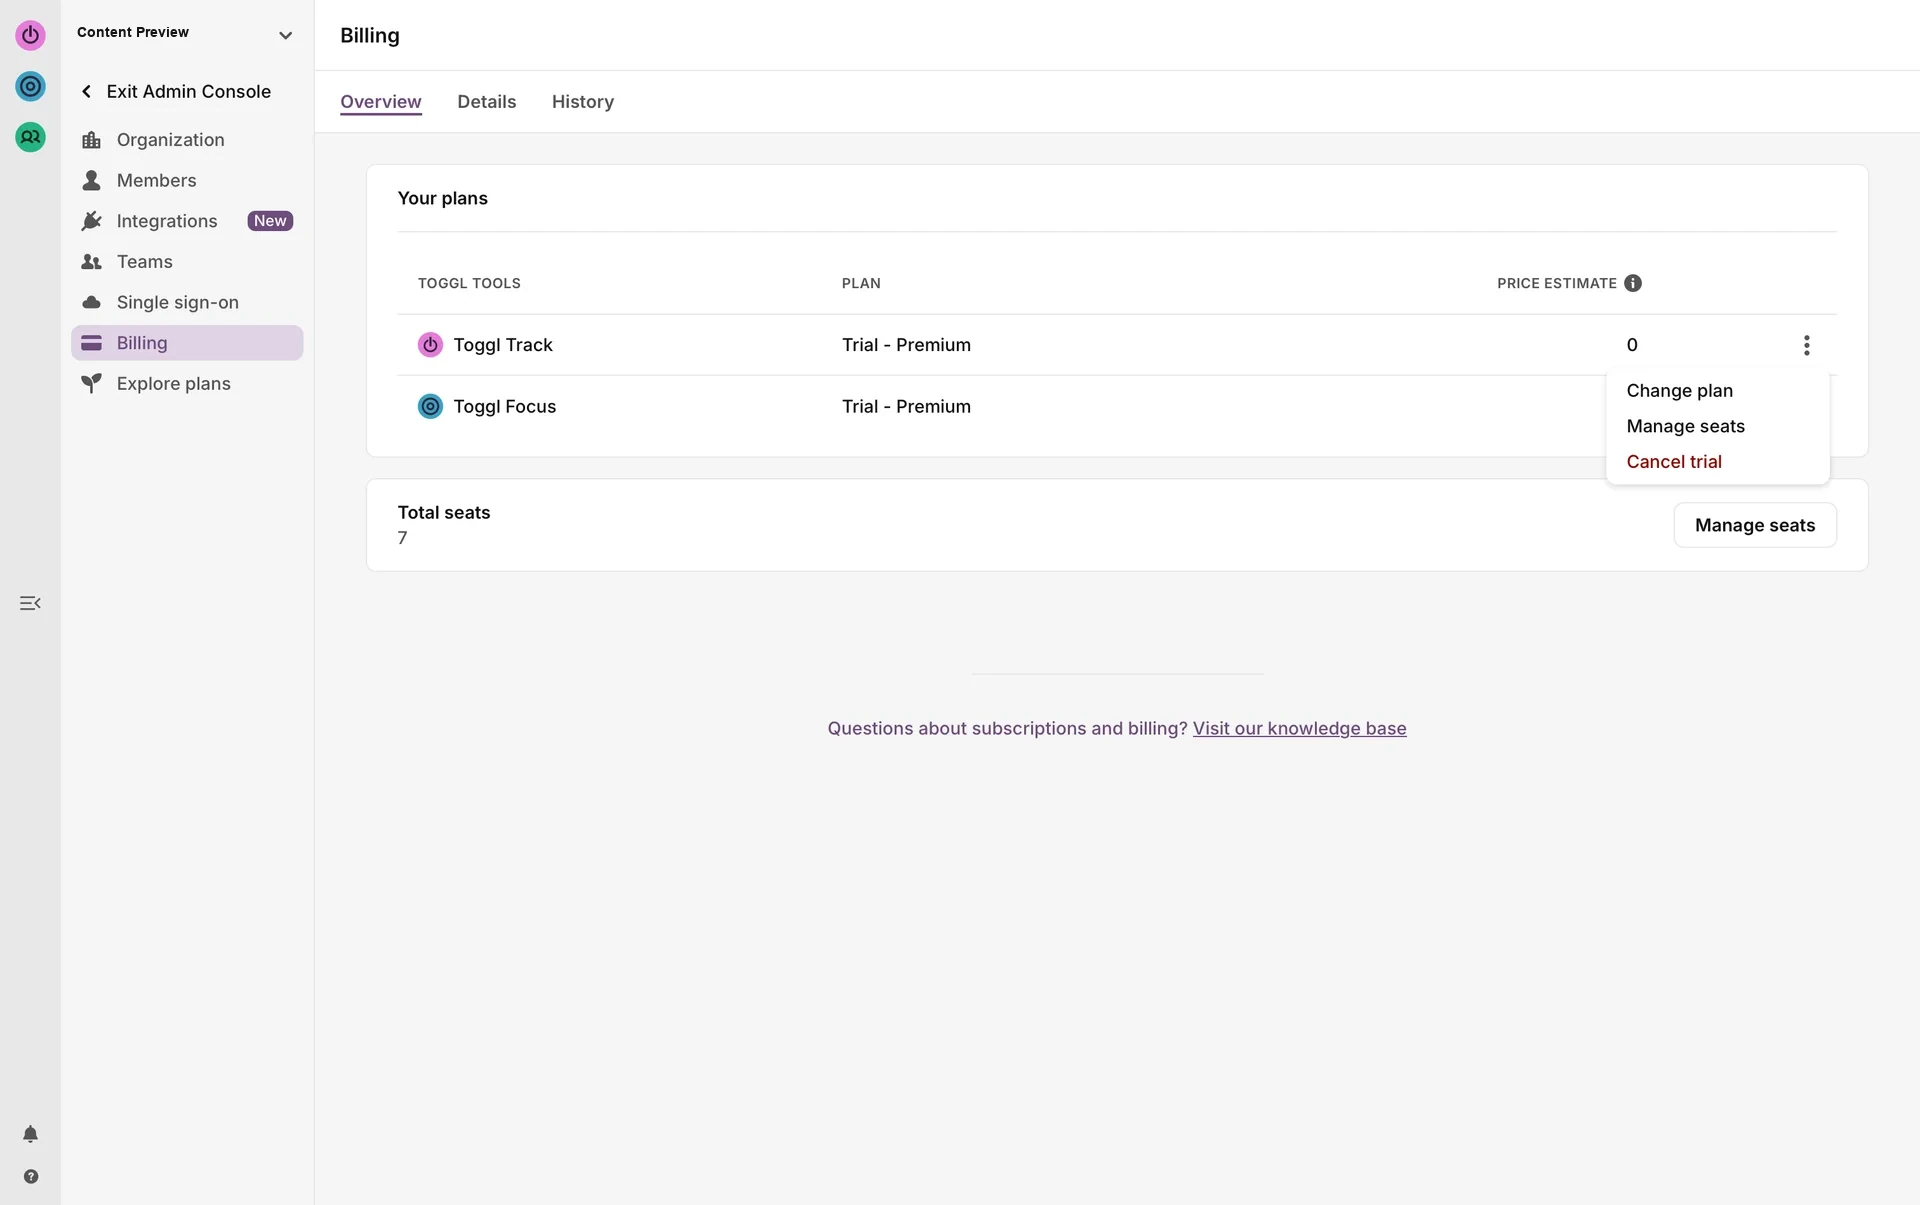The width and height of the screenshot is (1920, 1205).
Task: Select Cancel trial in the menu
Action: point(1674,462)
